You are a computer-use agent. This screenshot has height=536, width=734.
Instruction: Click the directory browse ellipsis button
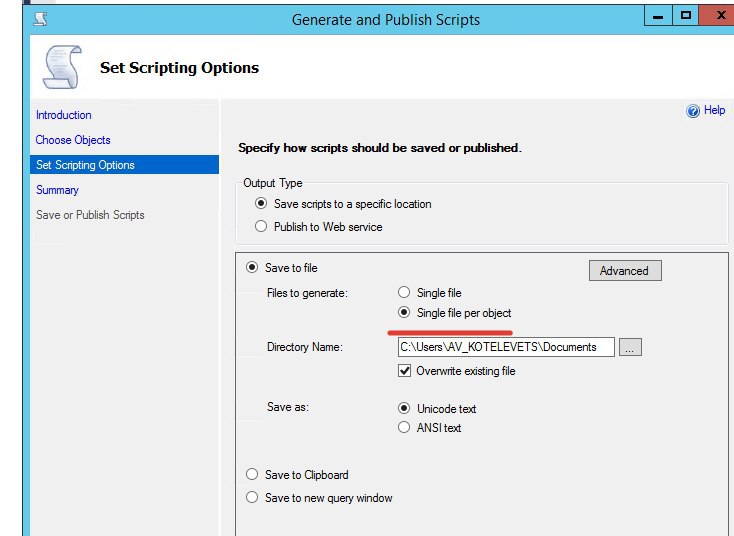[630, 347]
